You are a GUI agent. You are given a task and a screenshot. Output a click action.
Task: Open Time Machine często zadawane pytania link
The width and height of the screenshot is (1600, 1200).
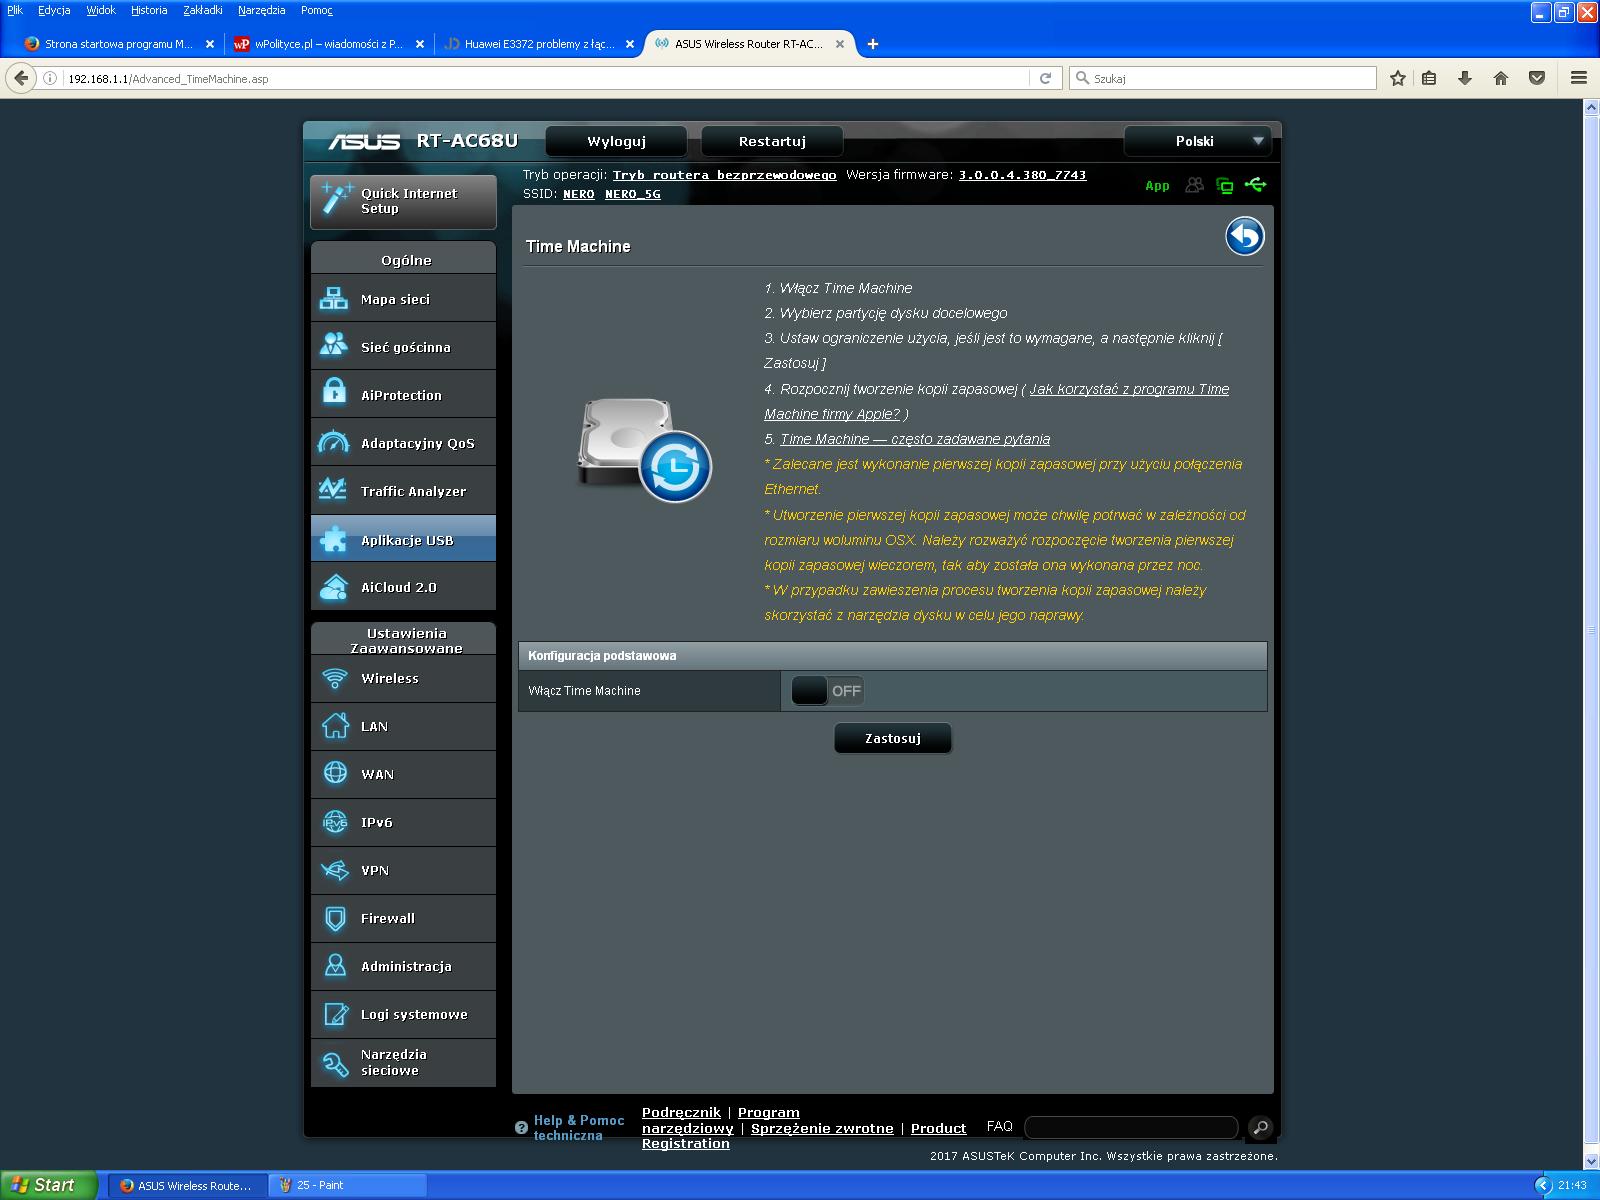pyautogui.click(x=914, y=439)
